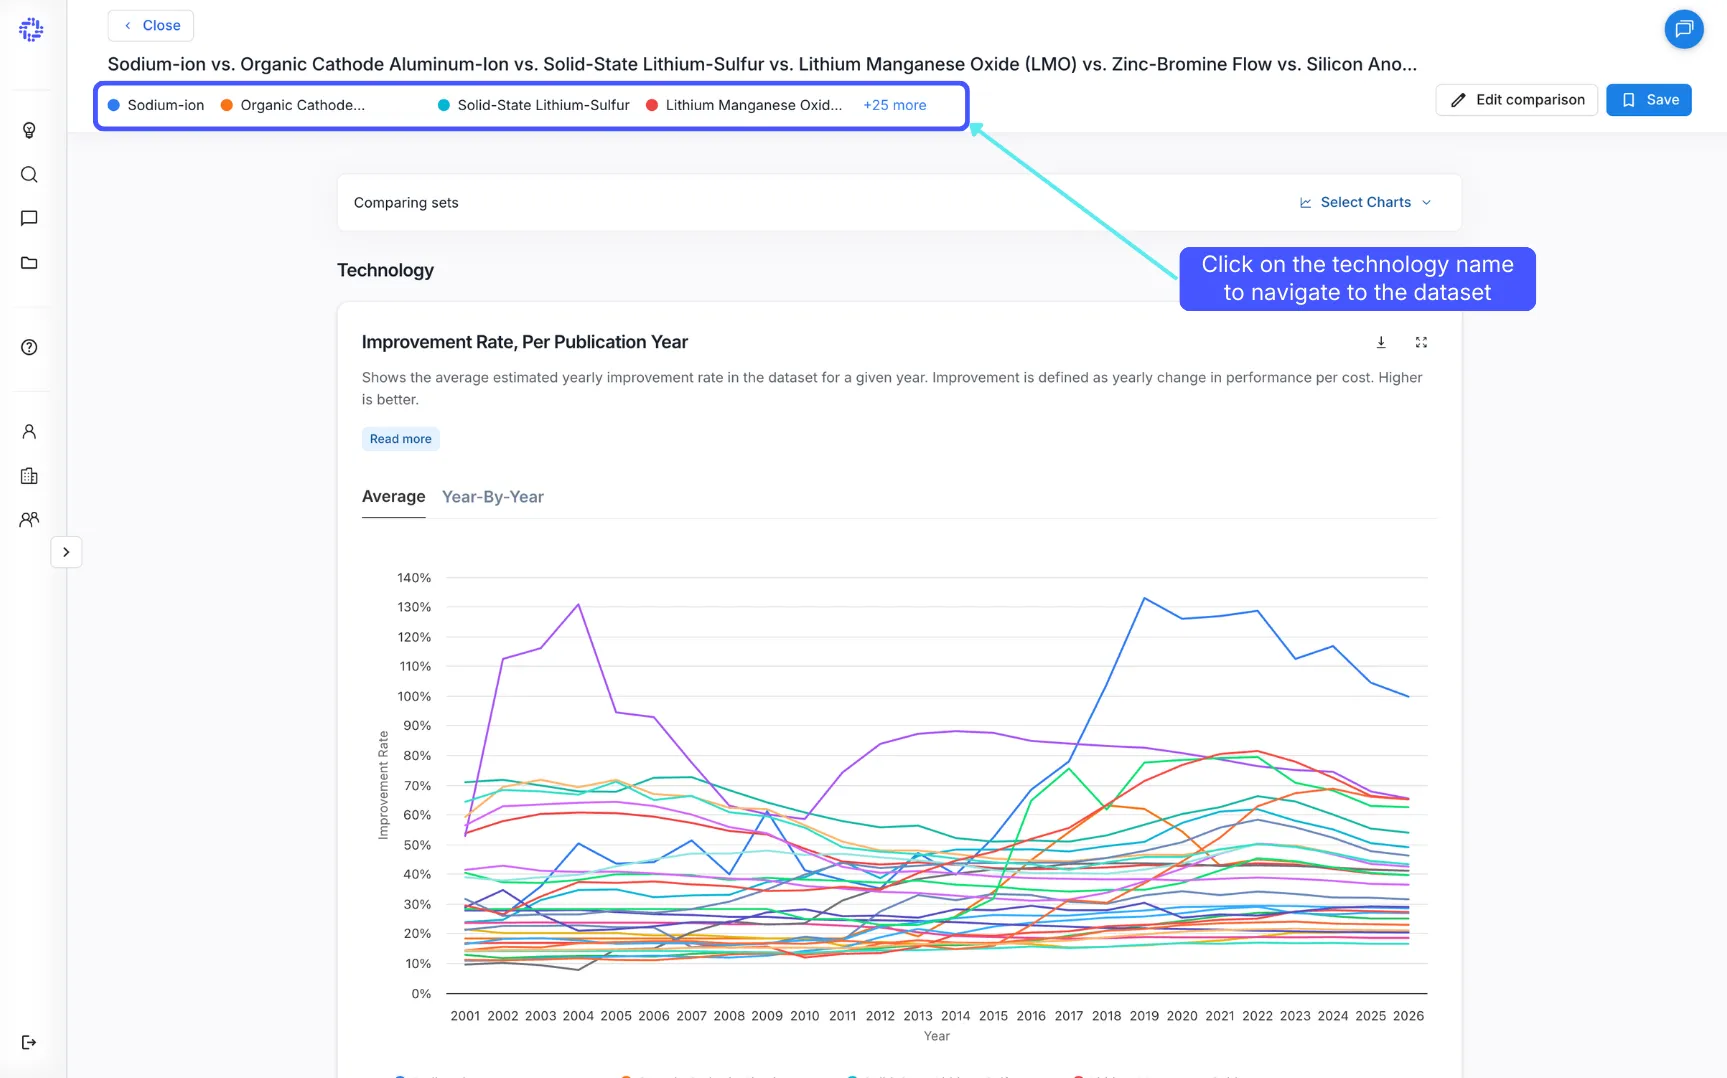
Task: Open the single user profile icon
Action: (x=29, y=431)
